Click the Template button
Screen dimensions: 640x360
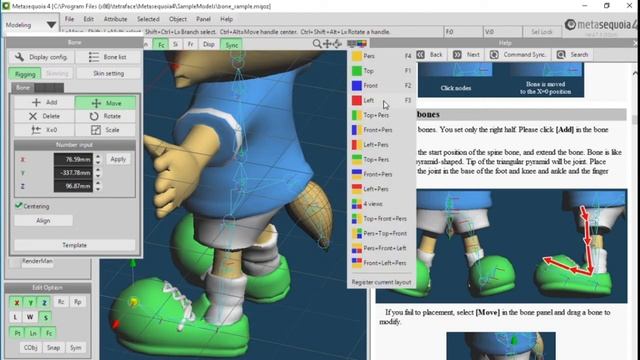(x=75, y=245)
